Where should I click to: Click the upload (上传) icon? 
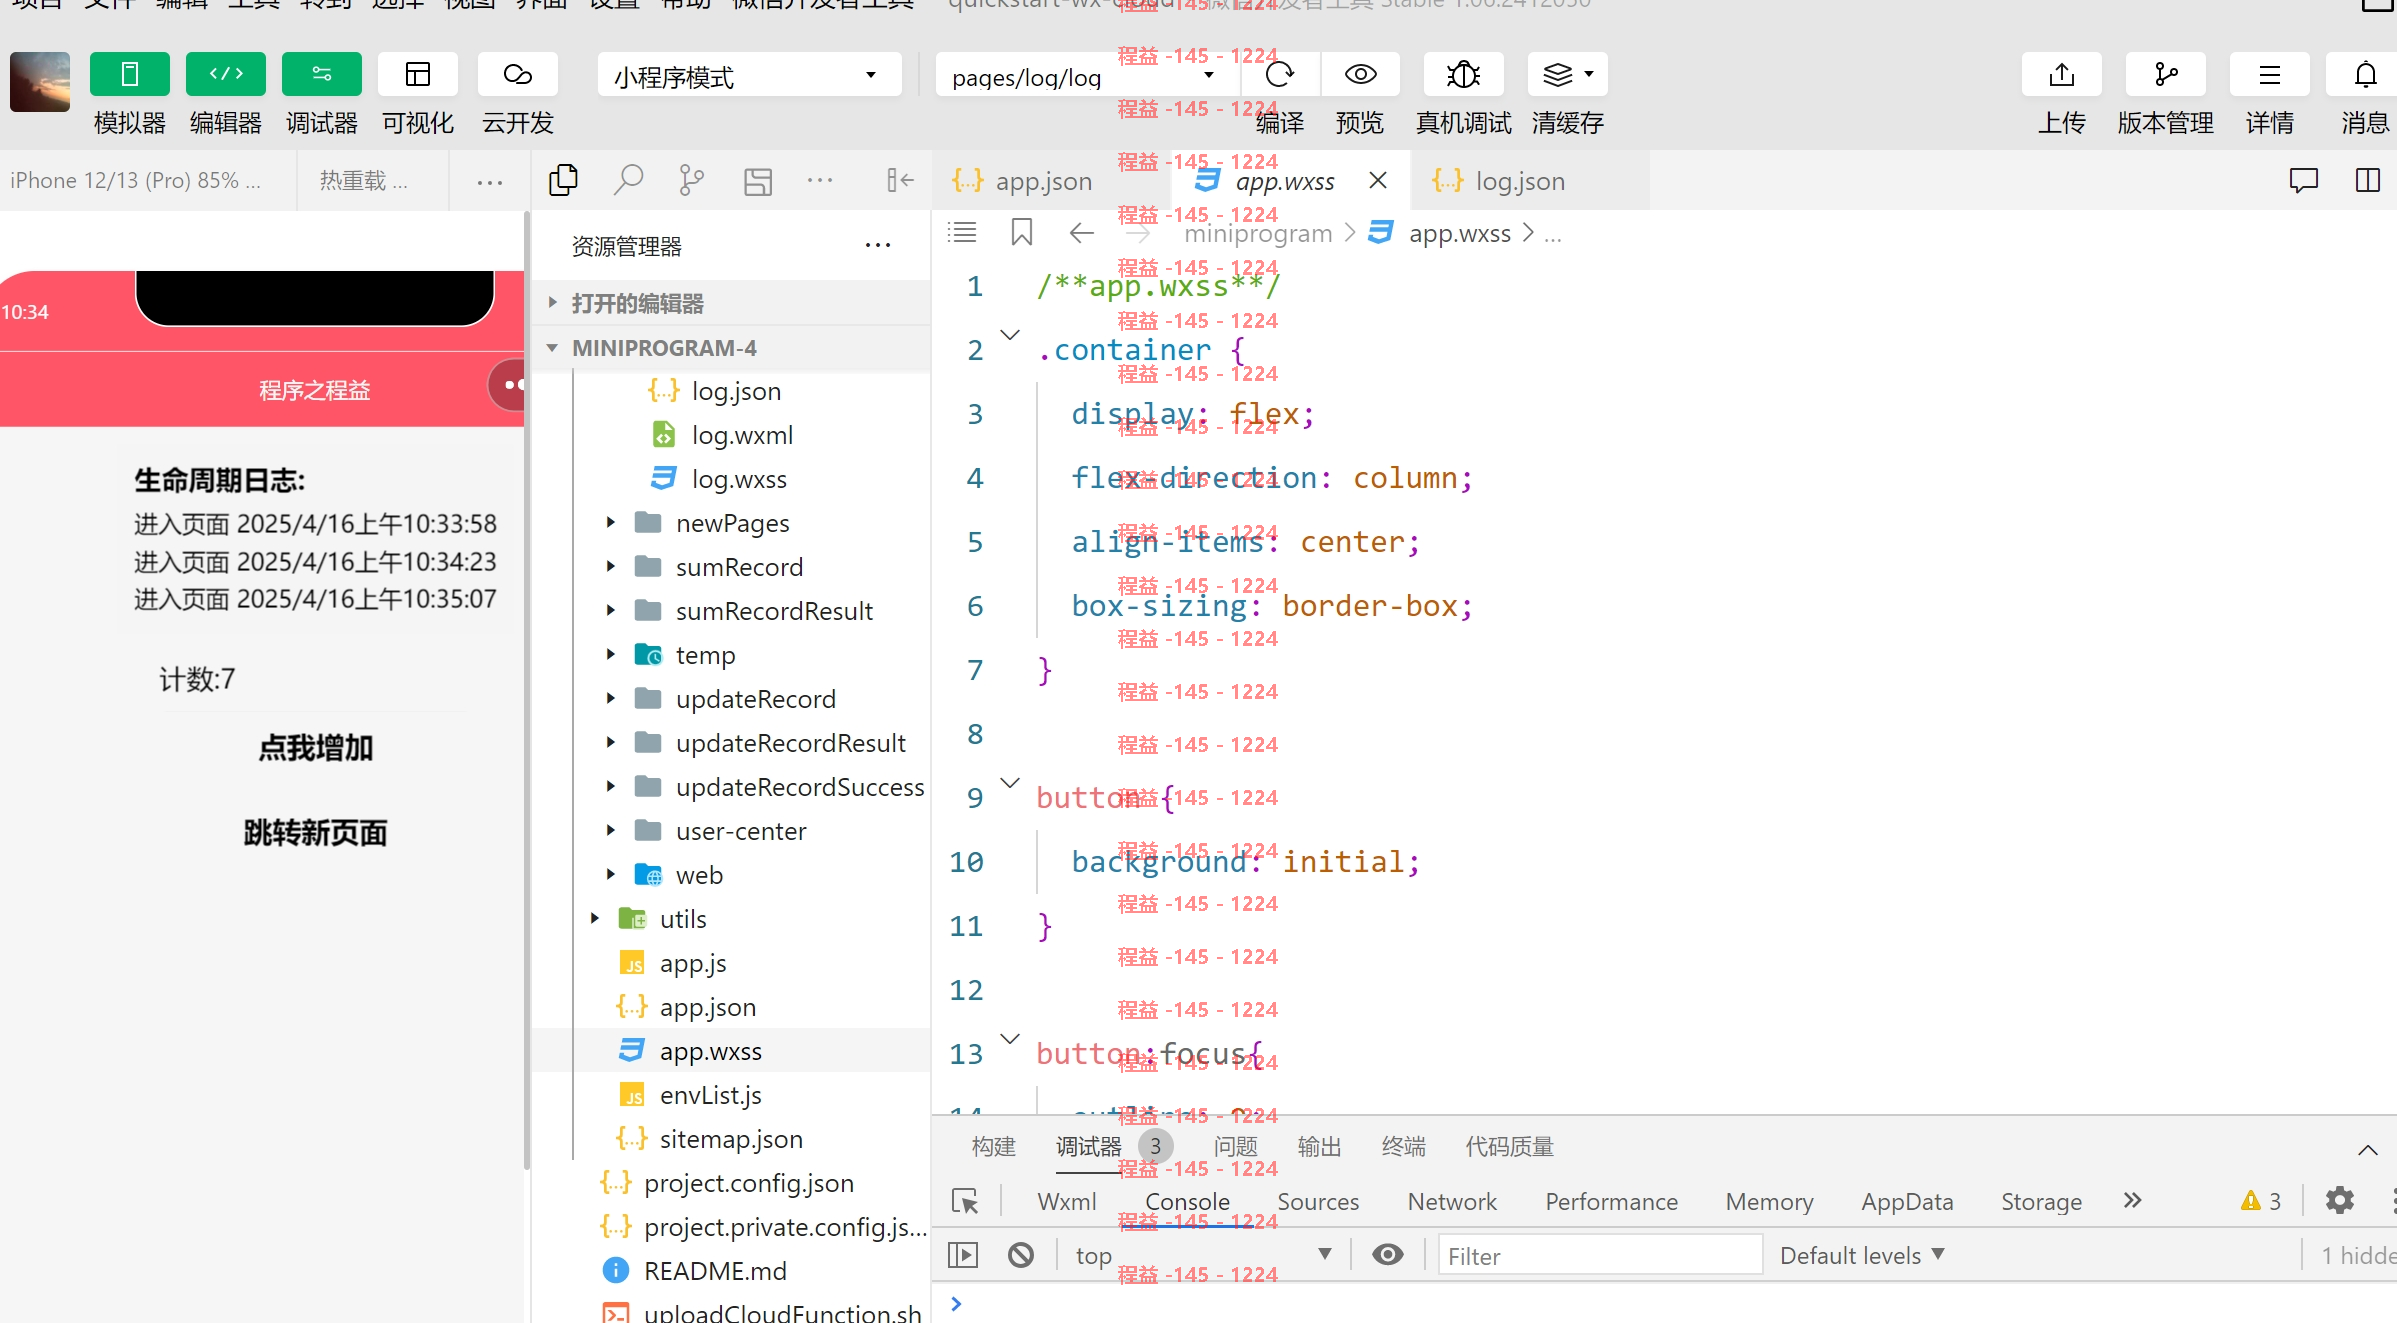pos(2061,75)
